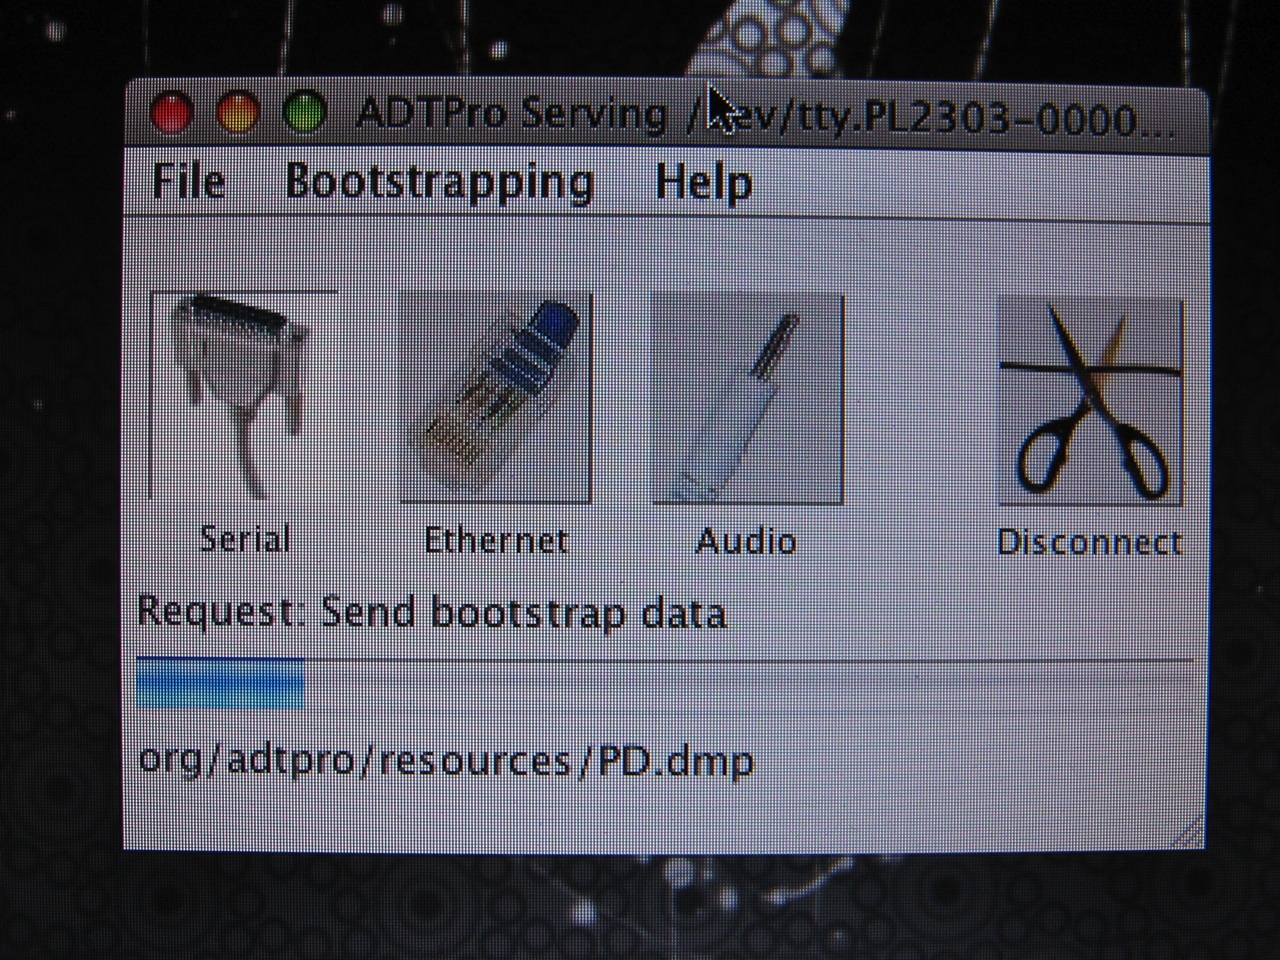Open the File menu
Viewport: 1280px width, 960px height.
pos(189,181)
